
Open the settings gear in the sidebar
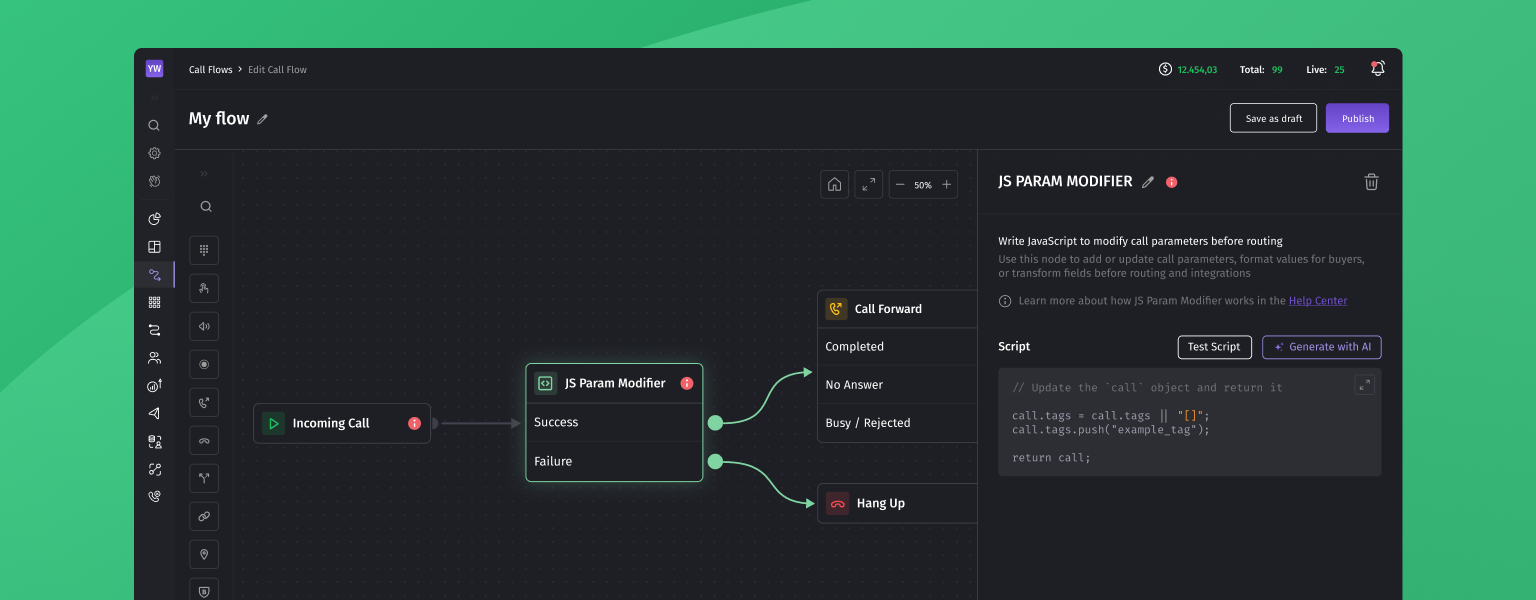(x=154, y=154)
